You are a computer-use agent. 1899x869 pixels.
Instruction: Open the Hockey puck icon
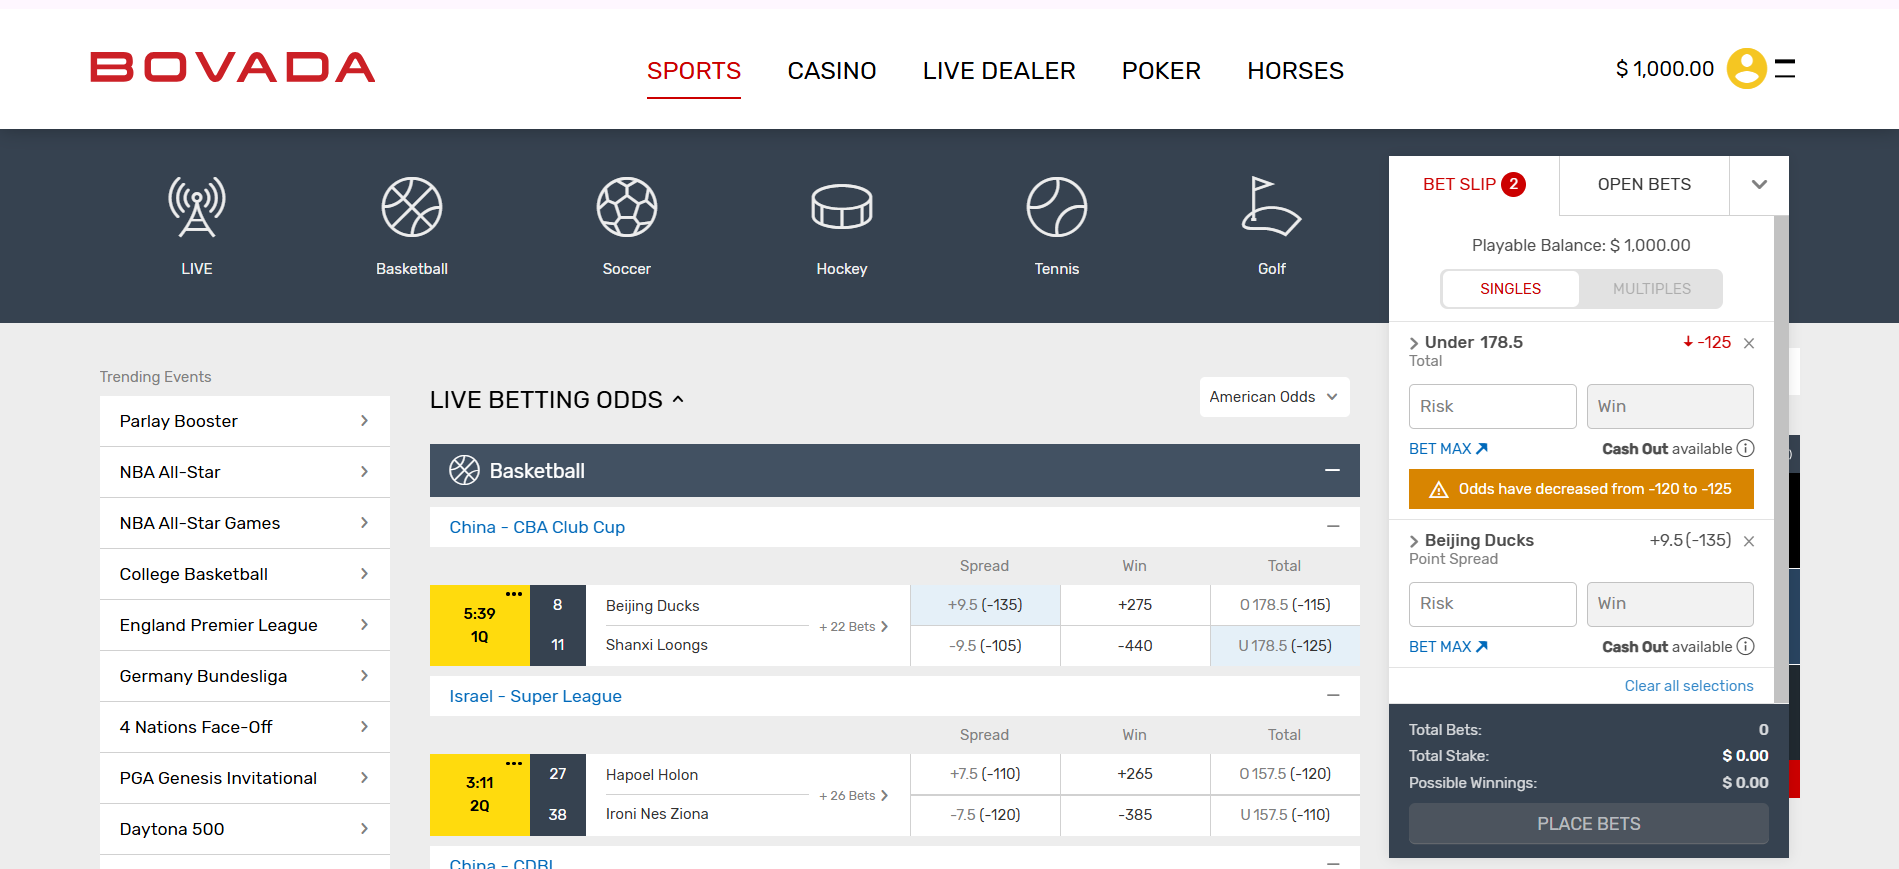tap(841, 207)
